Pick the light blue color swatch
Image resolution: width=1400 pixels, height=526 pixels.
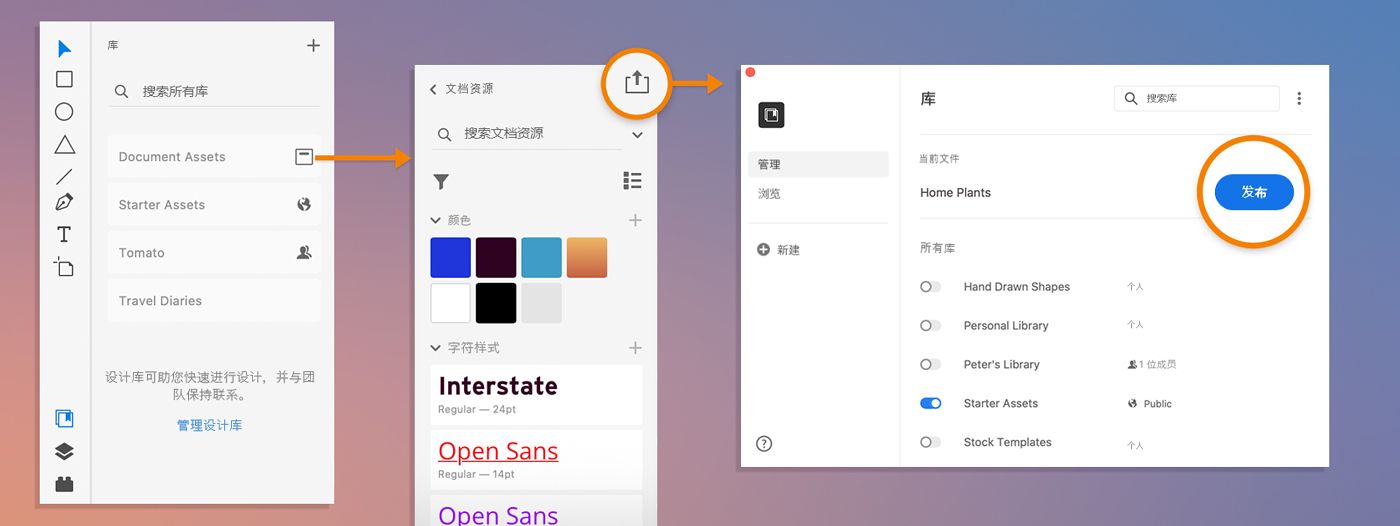tap(541, 257)
